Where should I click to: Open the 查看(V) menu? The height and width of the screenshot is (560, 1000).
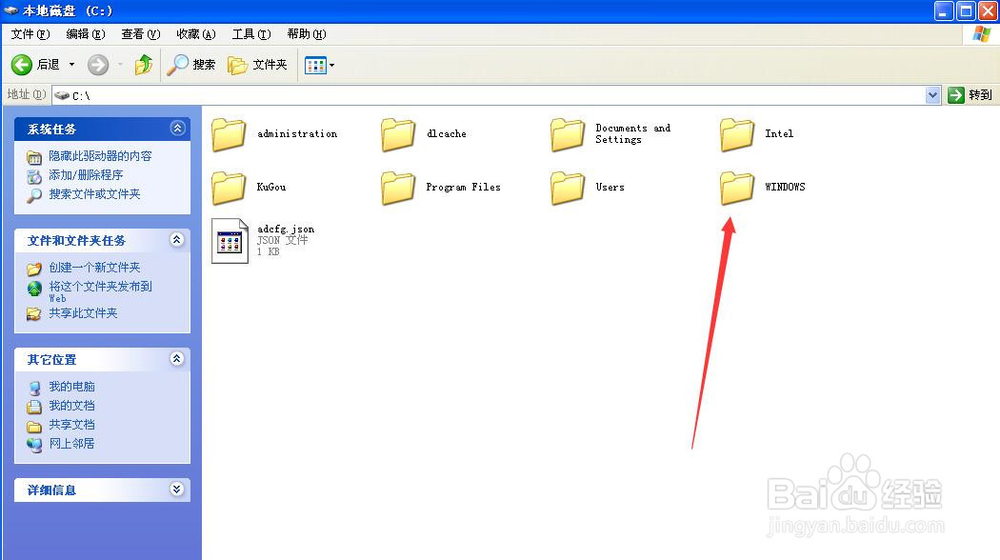[x=140, y=34]
